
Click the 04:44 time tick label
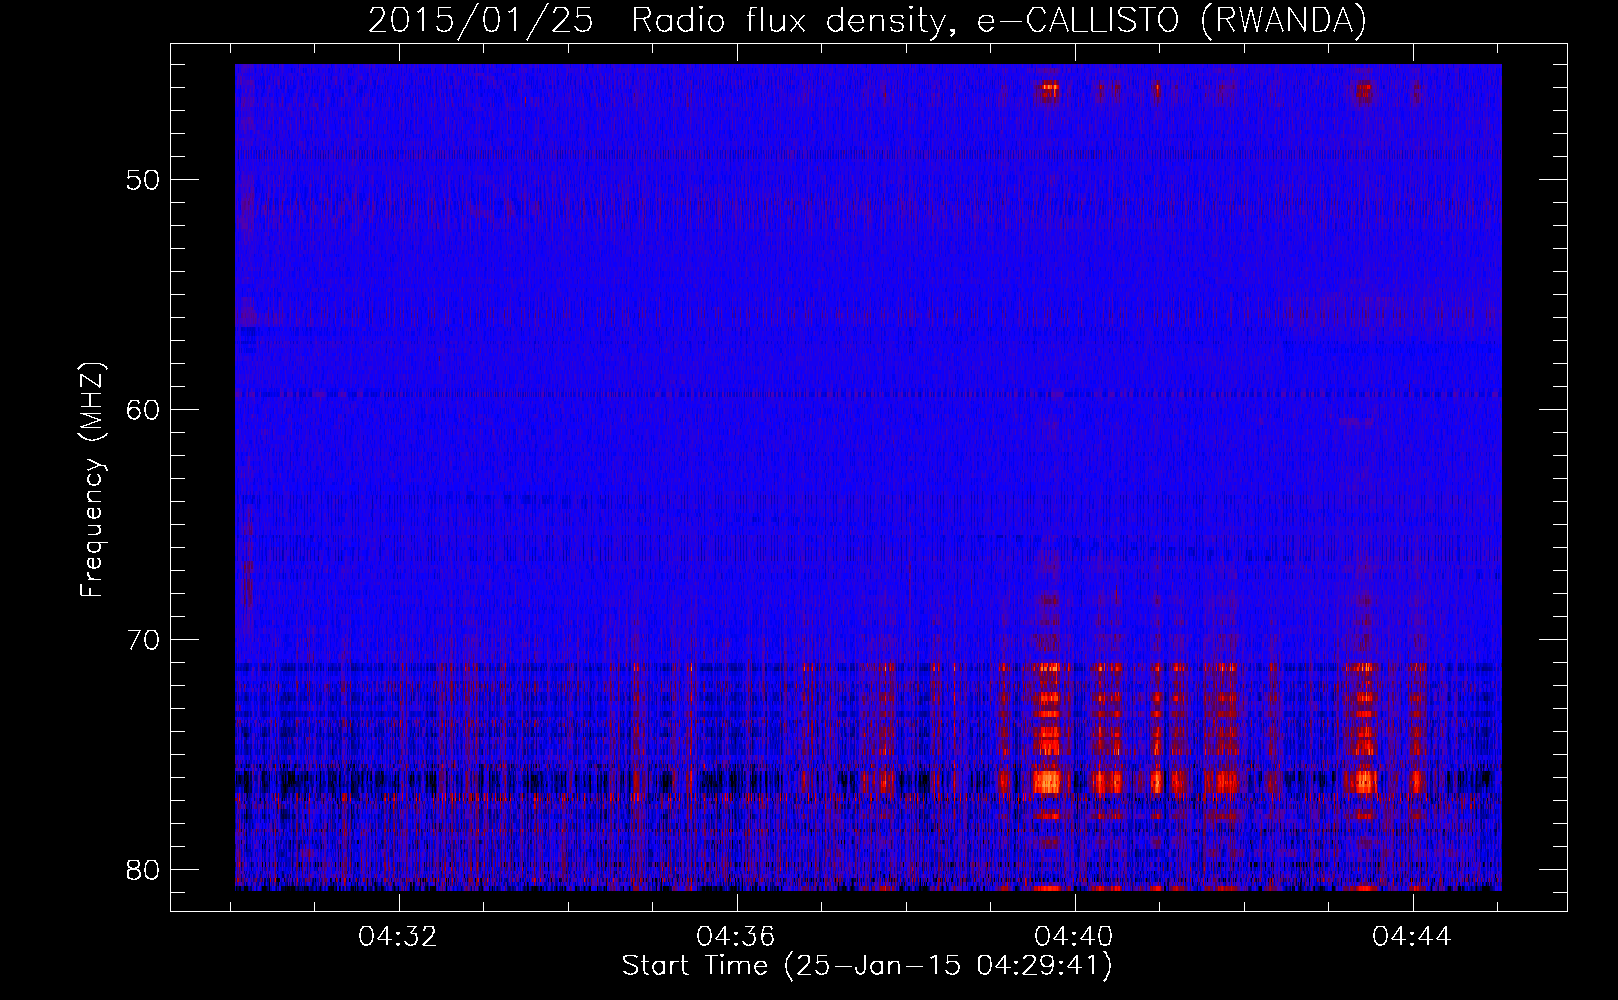(1412, 937)
